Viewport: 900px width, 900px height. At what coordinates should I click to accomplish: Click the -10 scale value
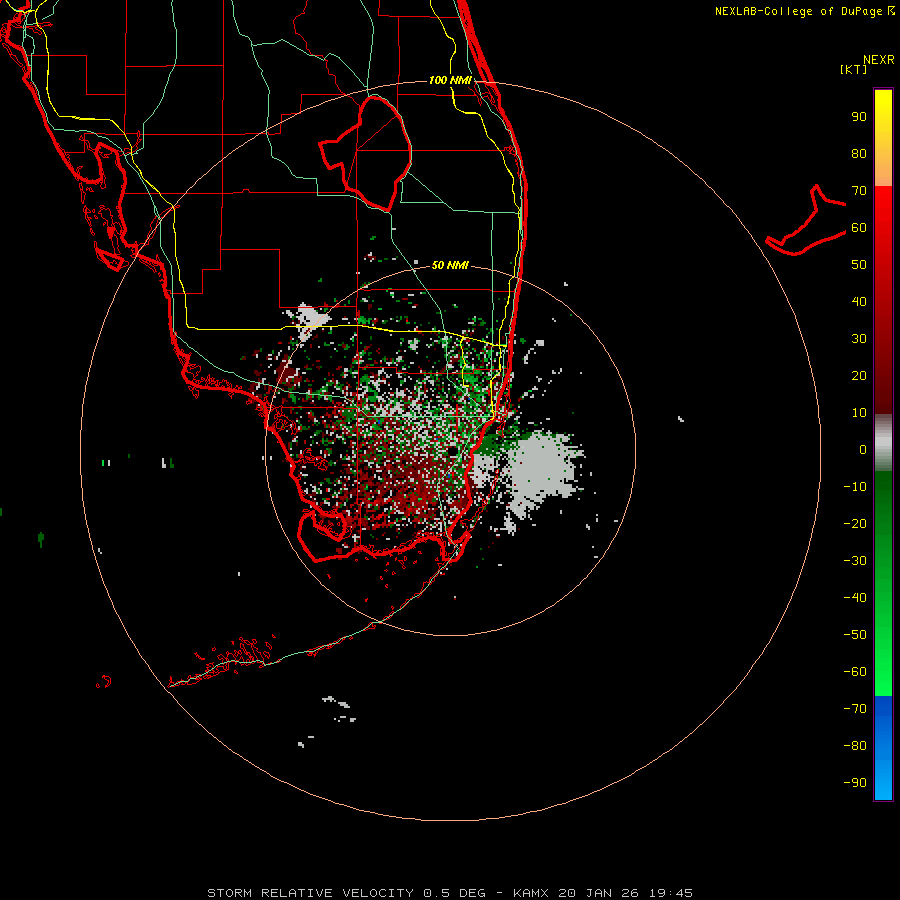point(855,487)
